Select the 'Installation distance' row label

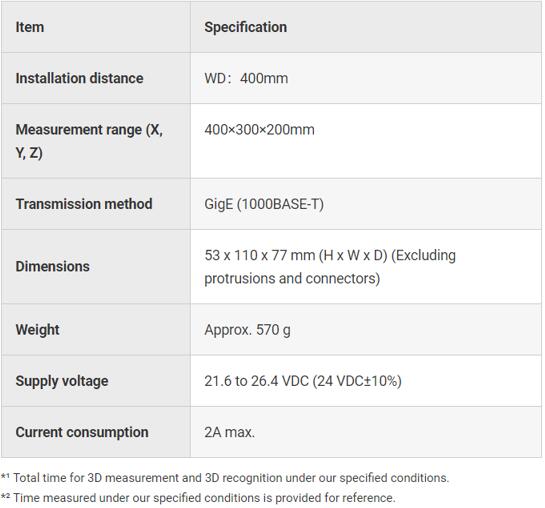[x=79, y=78]
